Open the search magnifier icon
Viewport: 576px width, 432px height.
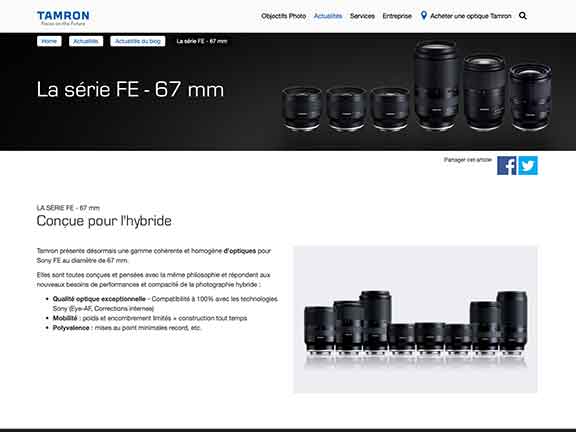pos(523,16)
